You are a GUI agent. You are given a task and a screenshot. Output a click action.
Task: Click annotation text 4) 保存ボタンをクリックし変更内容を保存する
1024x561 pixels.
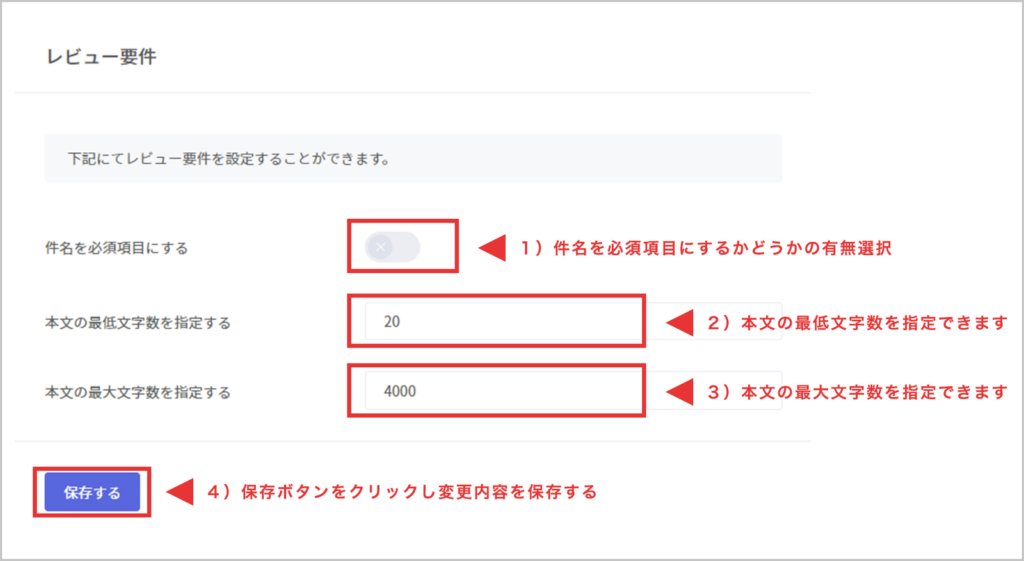tap(402, 491)
